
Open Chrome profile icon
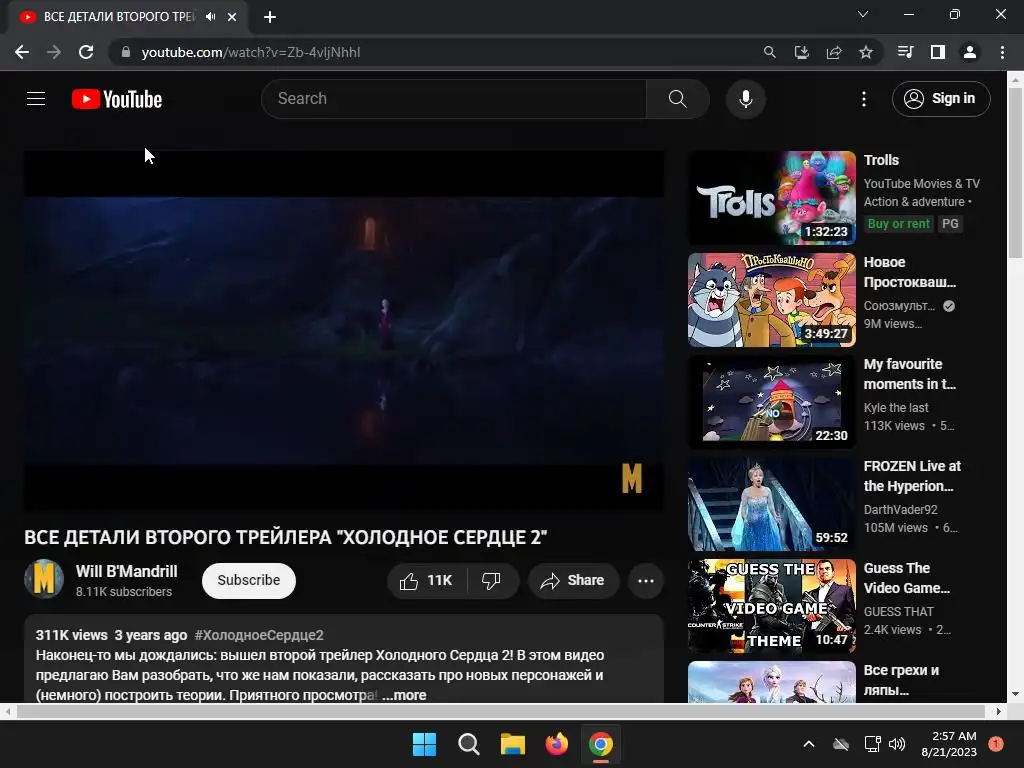coord(970,52)
